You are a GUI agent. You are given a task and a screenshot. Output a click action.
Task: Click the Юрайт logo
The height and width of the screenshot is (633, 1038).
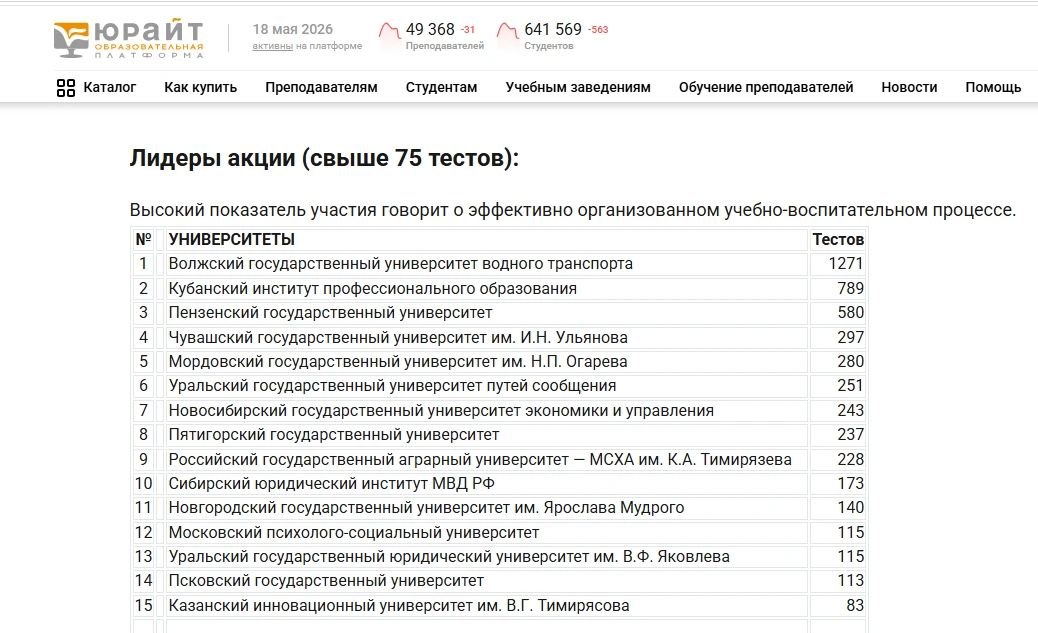click(x=128, y=39)
